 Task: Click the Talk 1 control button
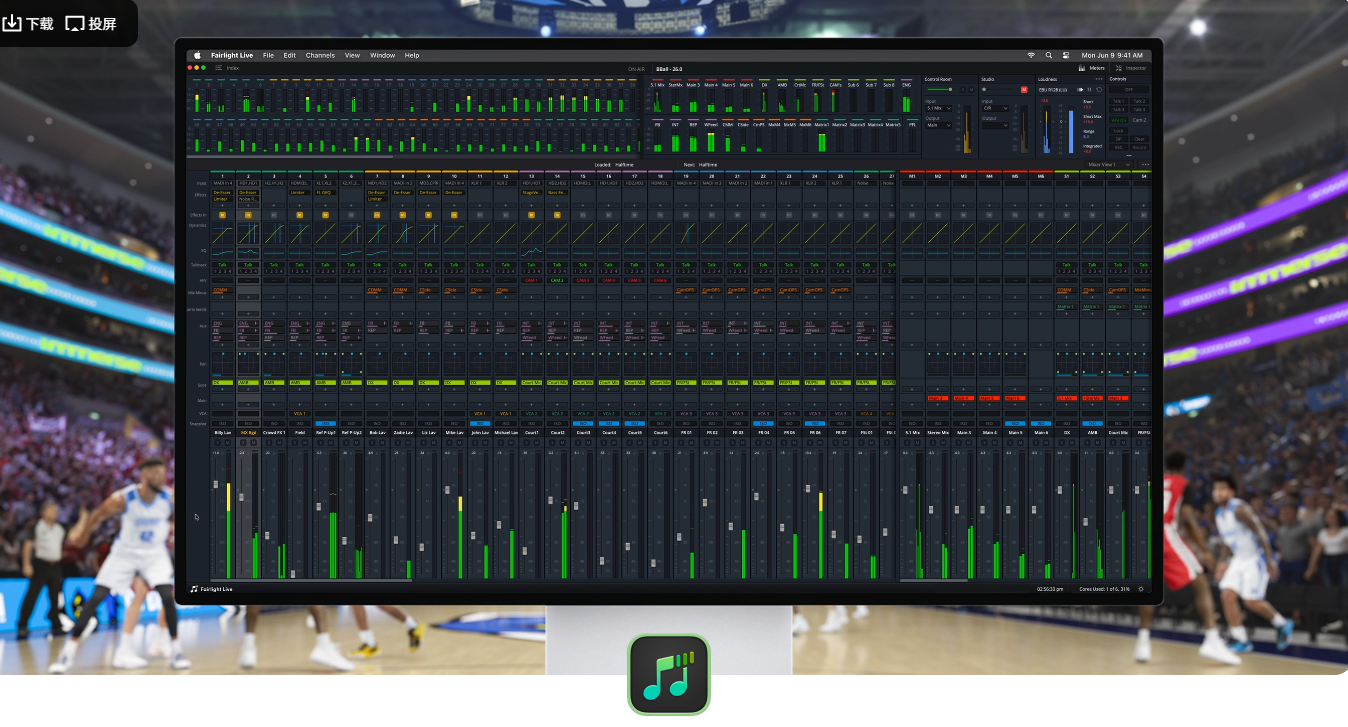(1118, 101)
